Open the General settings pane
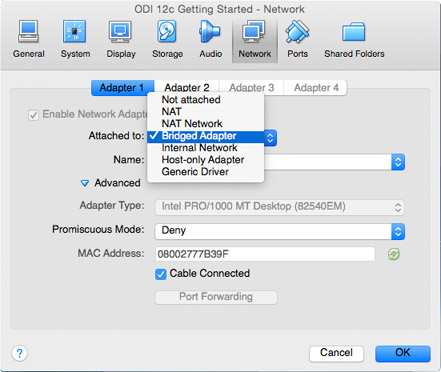The width and height of the screenshot is (441, 372). click(29, 40)
